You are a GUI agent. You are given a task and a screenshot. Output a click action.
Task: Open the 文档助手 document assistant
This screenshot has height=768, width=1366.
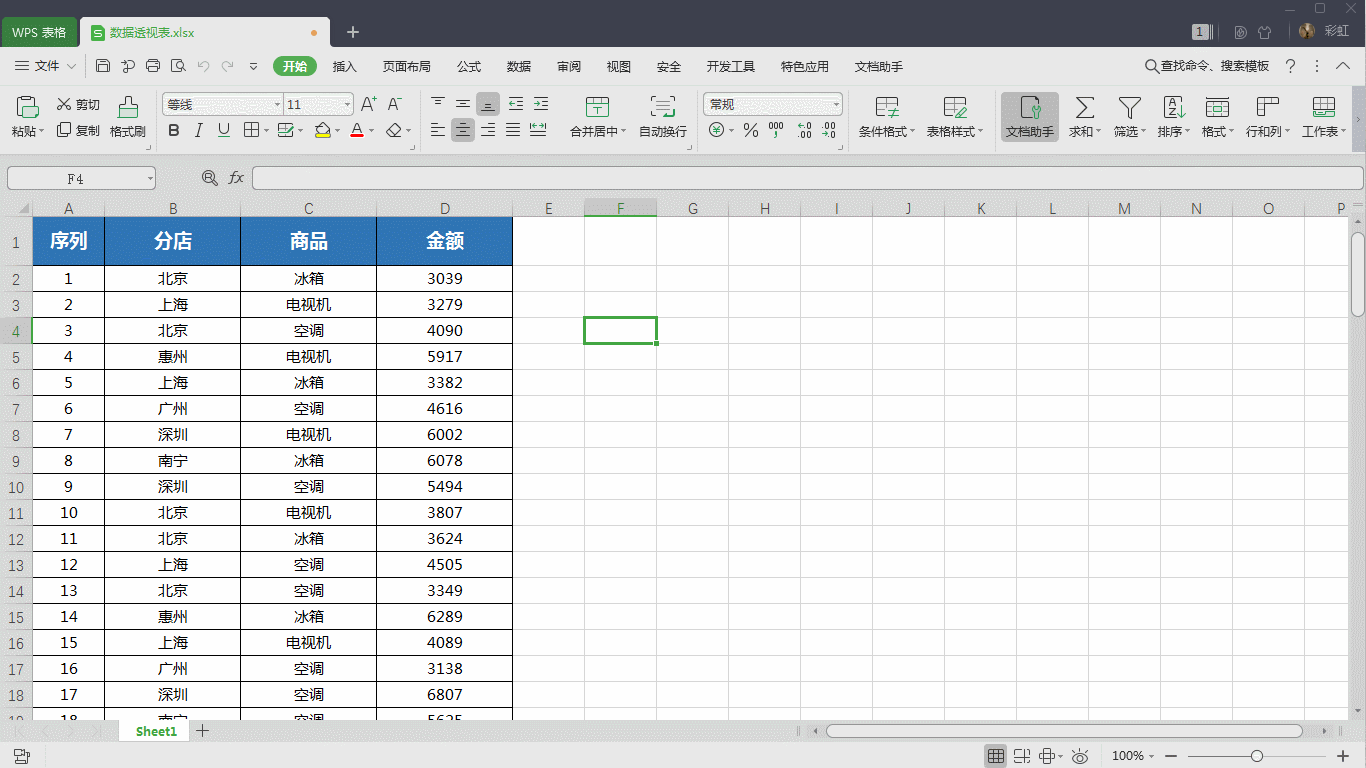click(x=1029, y=117)
